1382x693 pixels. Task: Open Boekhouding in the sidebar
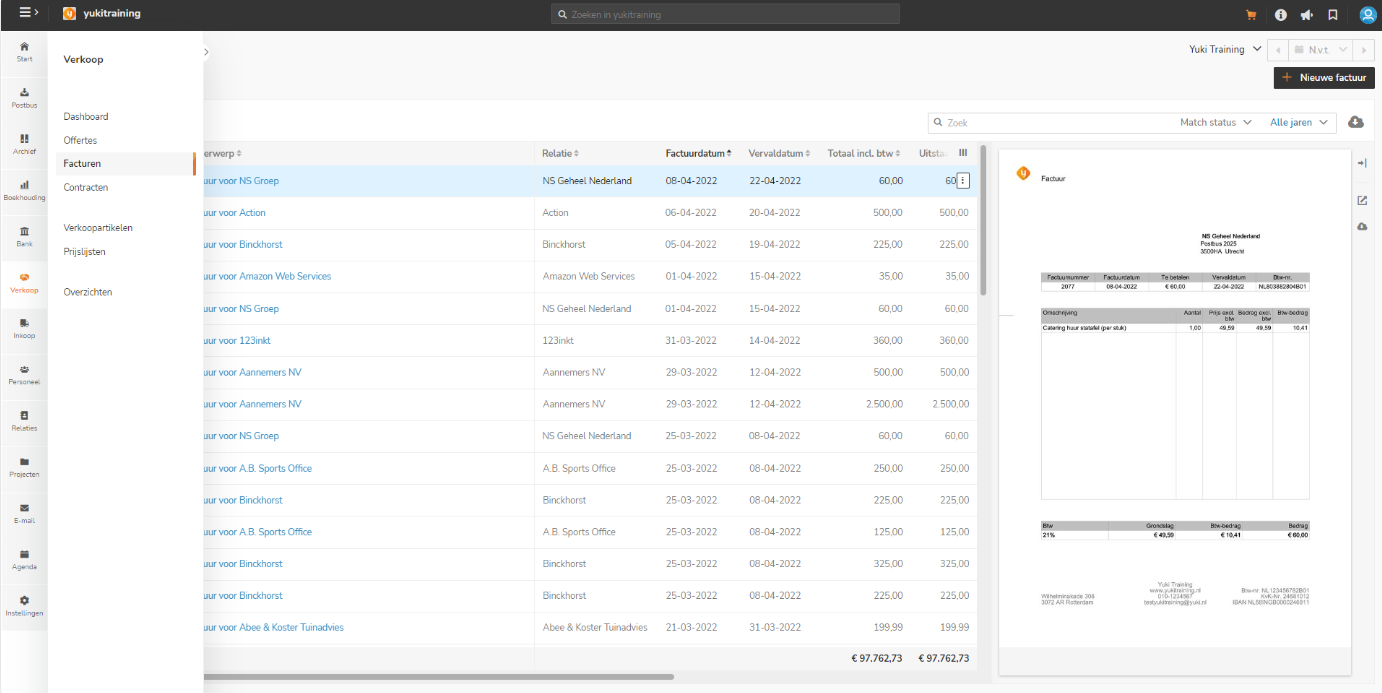pyautogui.click(x=24, y=190)
